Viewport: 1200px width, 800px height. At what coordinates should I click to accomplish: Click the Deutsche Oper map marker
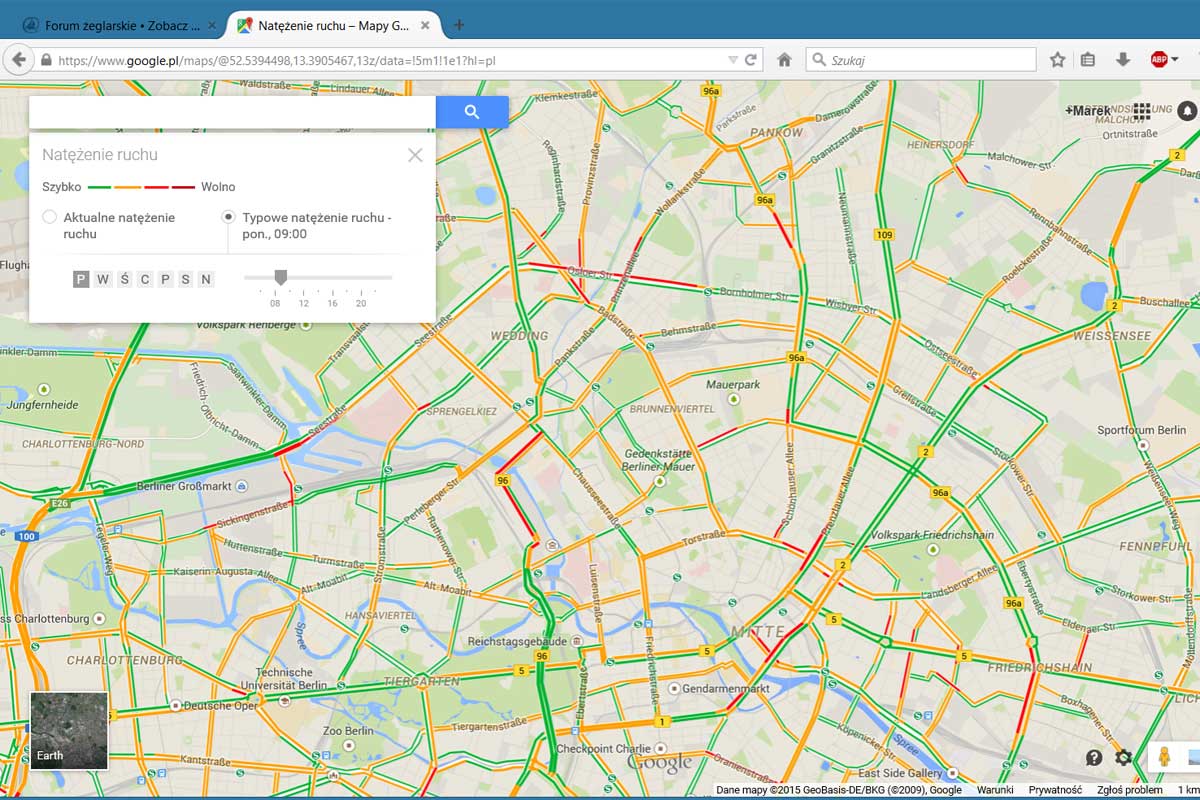pyautogui.click(x=175, y=705)
